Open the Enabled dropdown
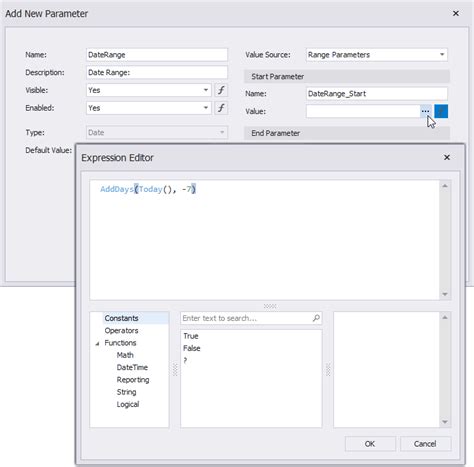 click(206, 108)
